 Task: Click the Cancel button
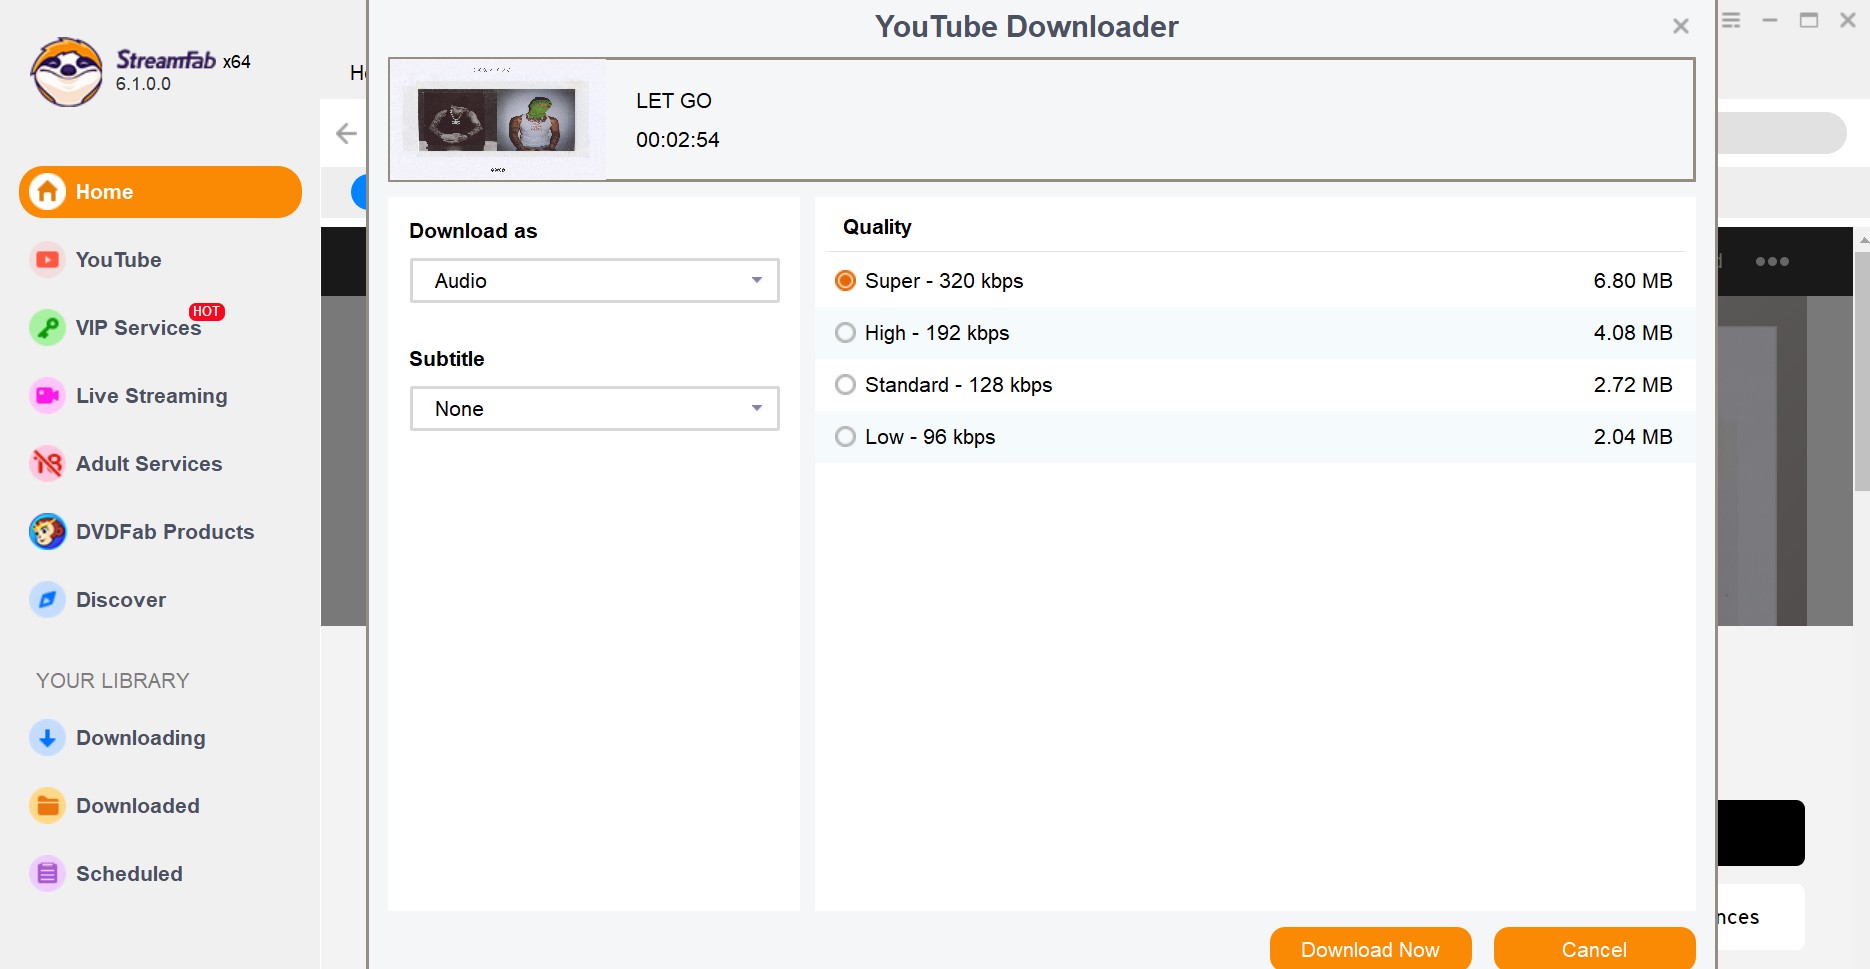pos(1594,949)
